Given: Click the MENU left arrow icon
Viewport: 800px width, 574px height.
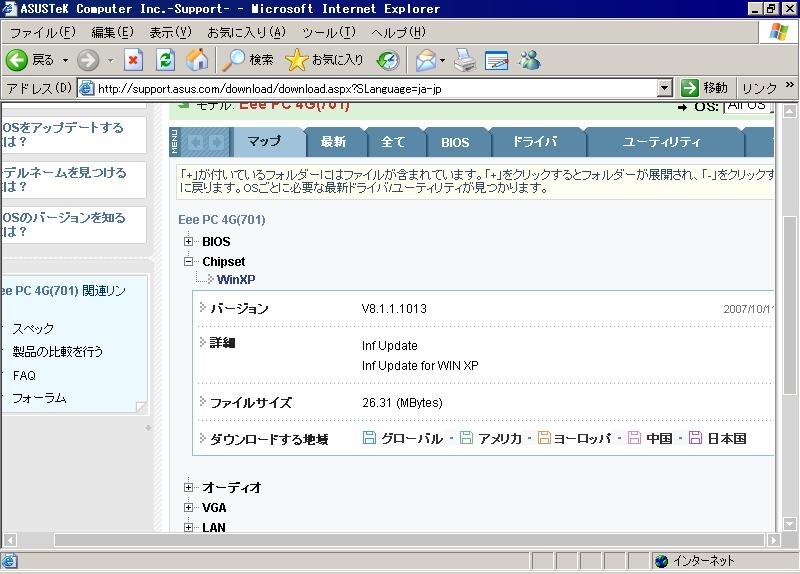Looking at the screenshot, I should pos(195,142).
